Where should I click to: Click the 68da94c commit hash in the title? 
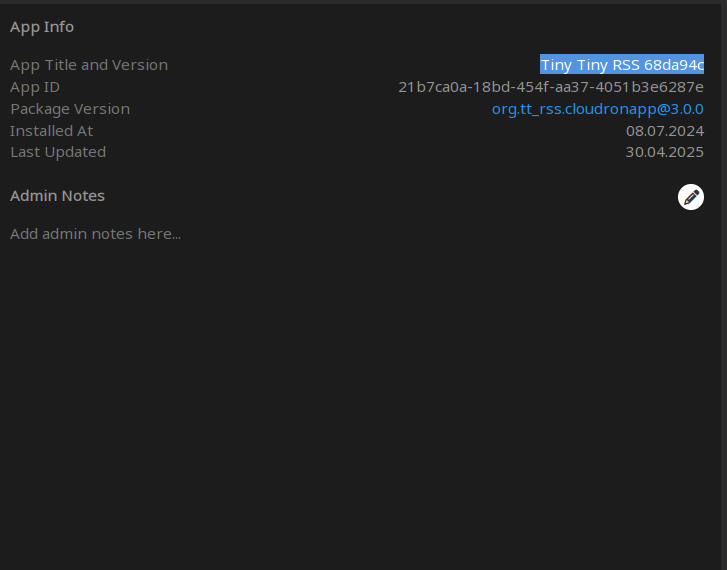(674, 65)
